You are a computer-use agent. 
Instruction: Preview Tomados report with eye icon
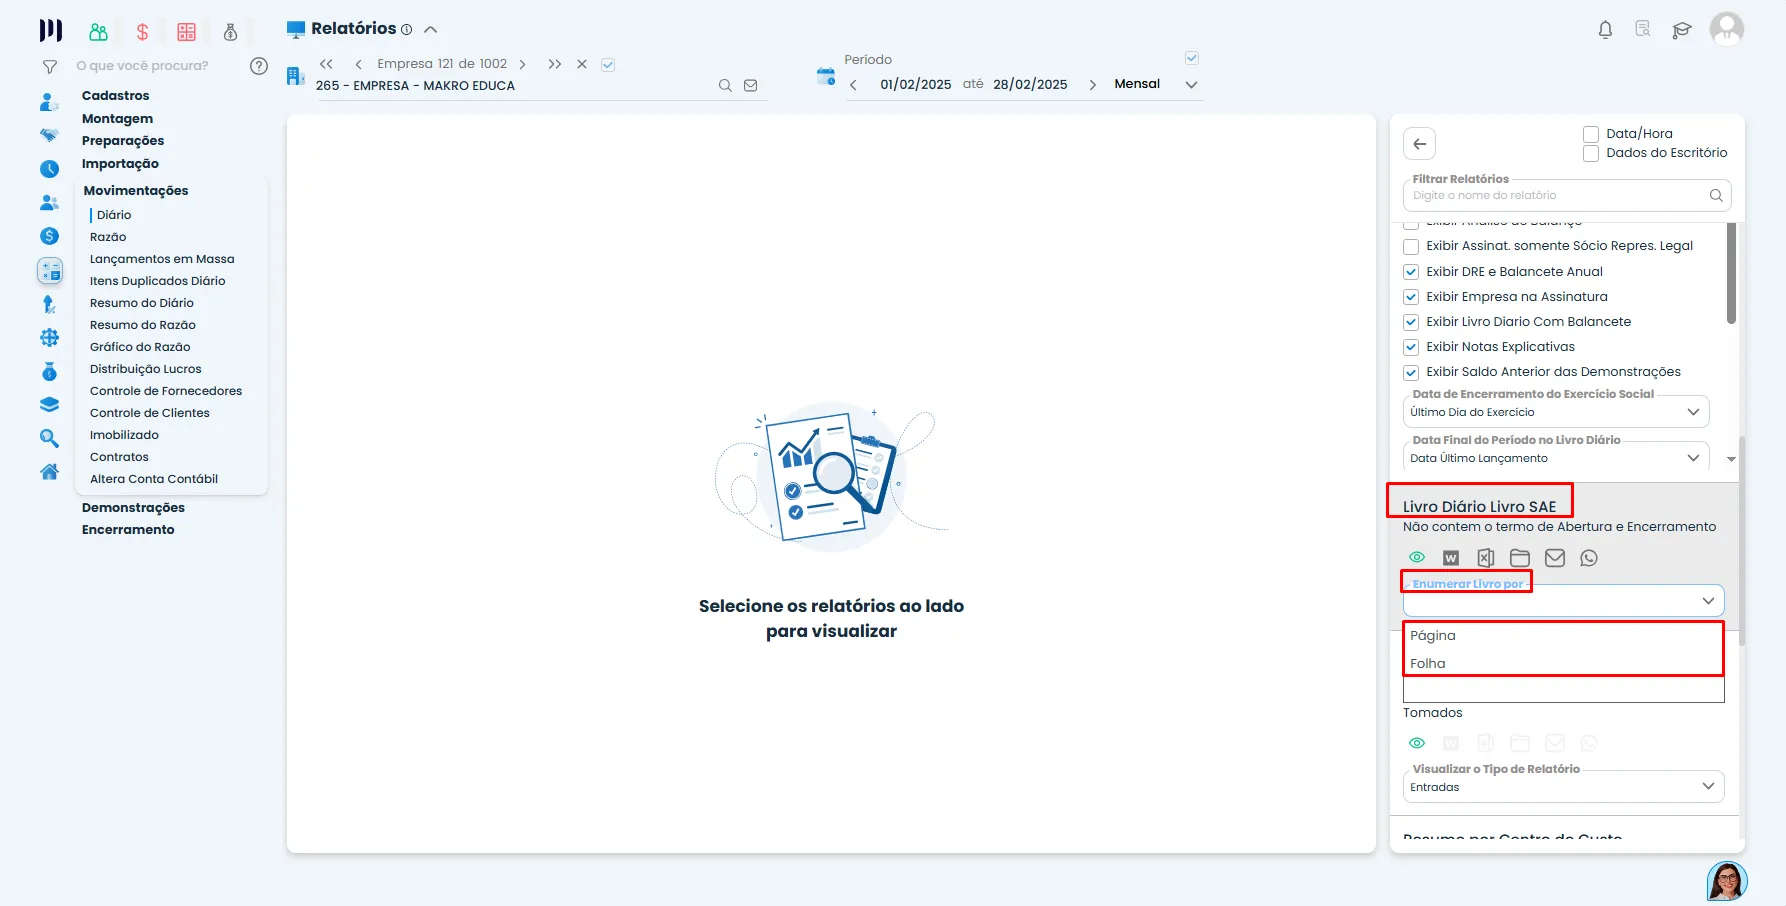1417,743
